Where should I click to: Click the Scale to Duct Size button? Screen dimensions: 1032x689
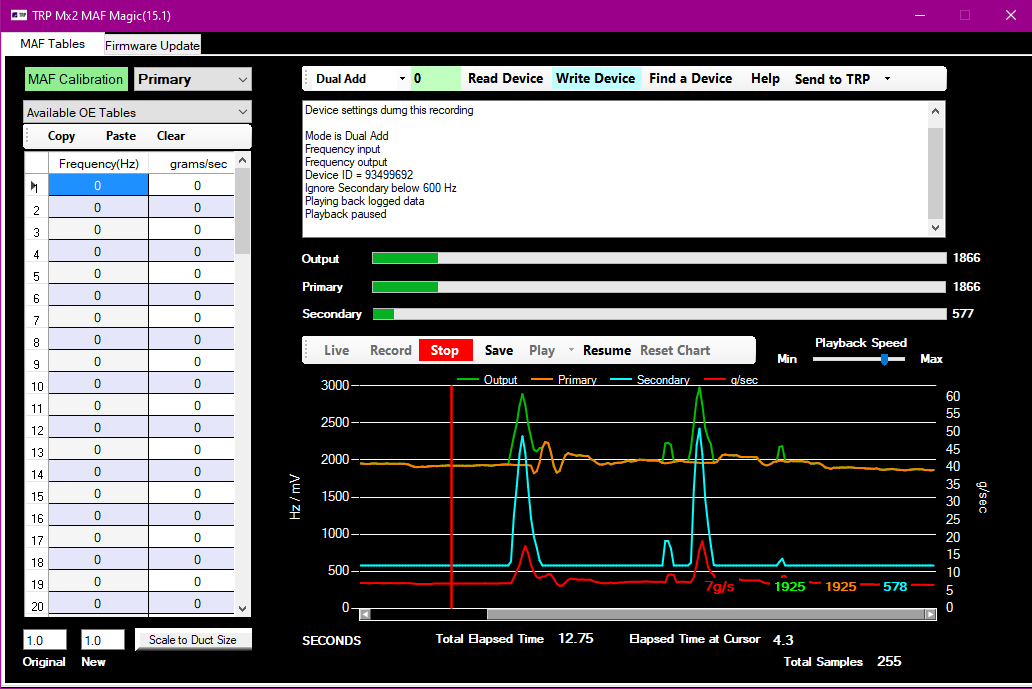tap(193, 640)
